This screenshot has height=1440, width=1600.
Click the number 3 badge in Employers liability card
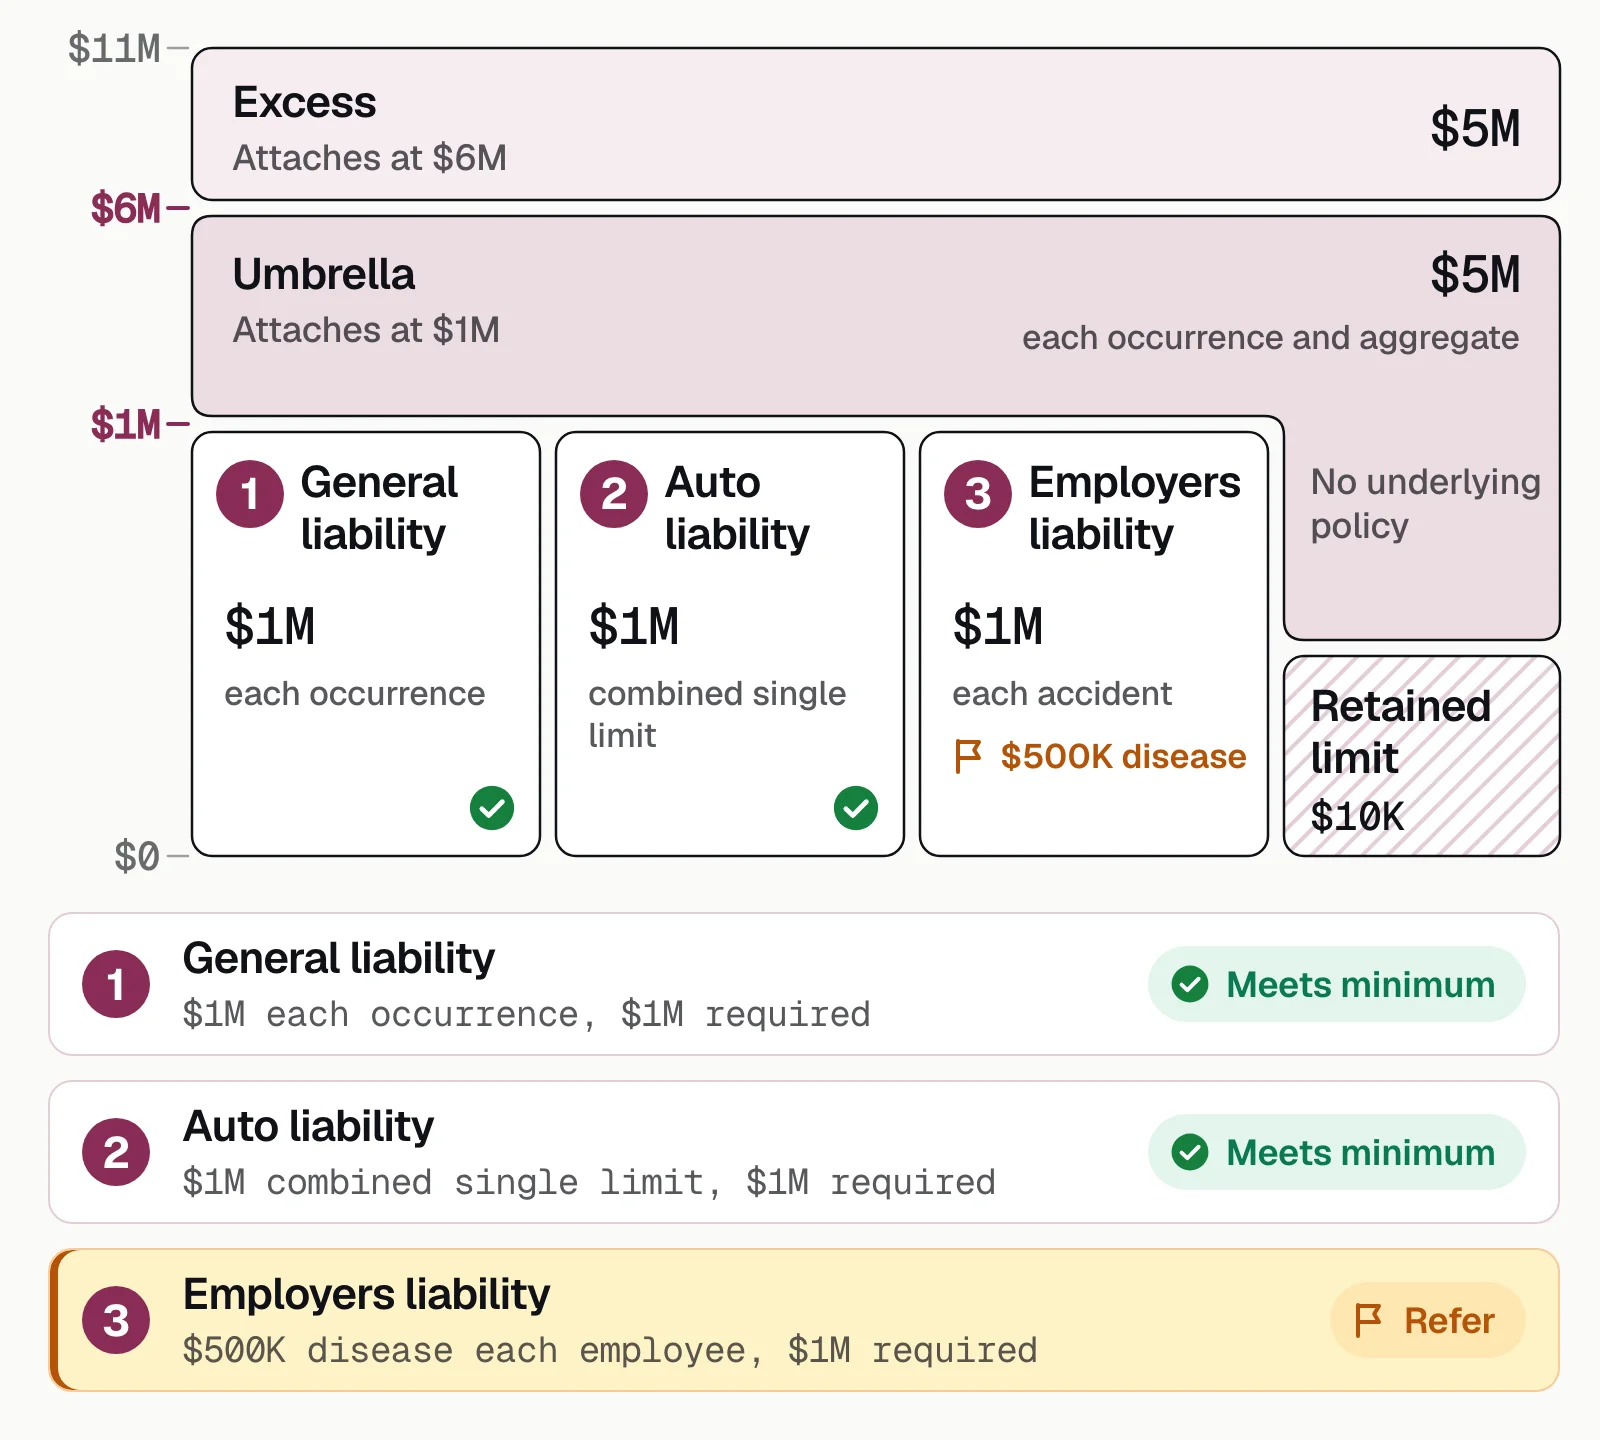[x=978, y=494]
